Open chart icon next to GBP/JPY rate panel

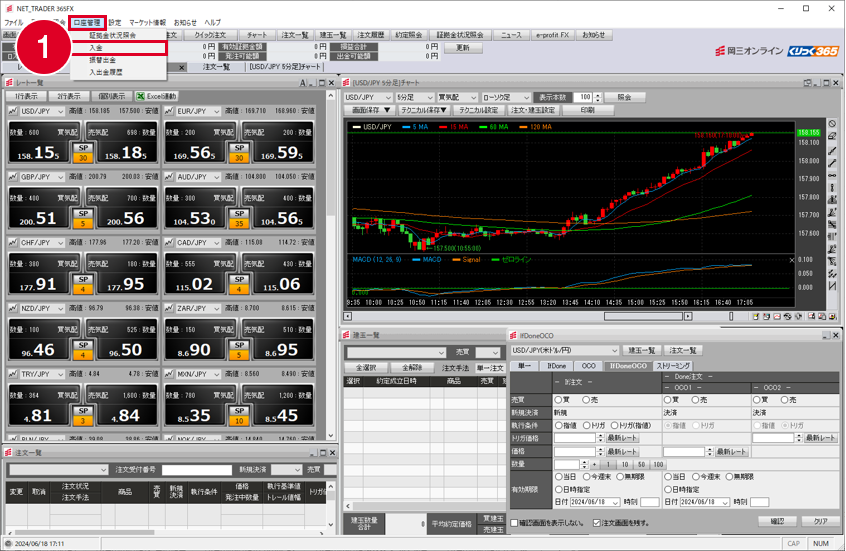[x=13, y=177]
